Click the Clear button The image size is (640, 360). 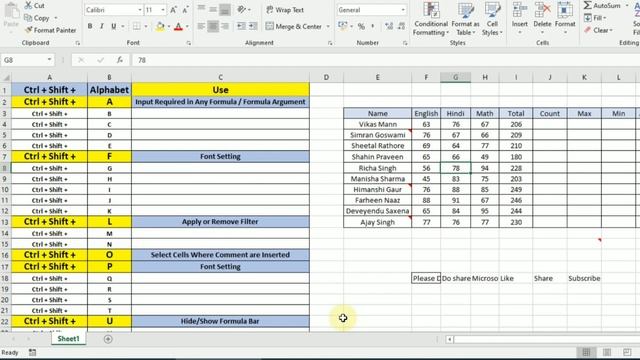coord(598,30)
